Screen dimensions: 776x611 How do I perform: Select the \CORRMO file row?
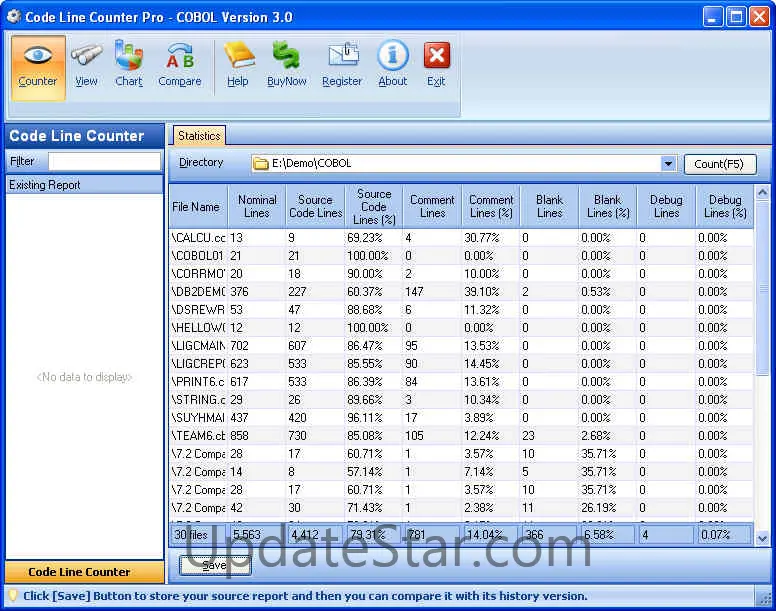coord(461,274)
